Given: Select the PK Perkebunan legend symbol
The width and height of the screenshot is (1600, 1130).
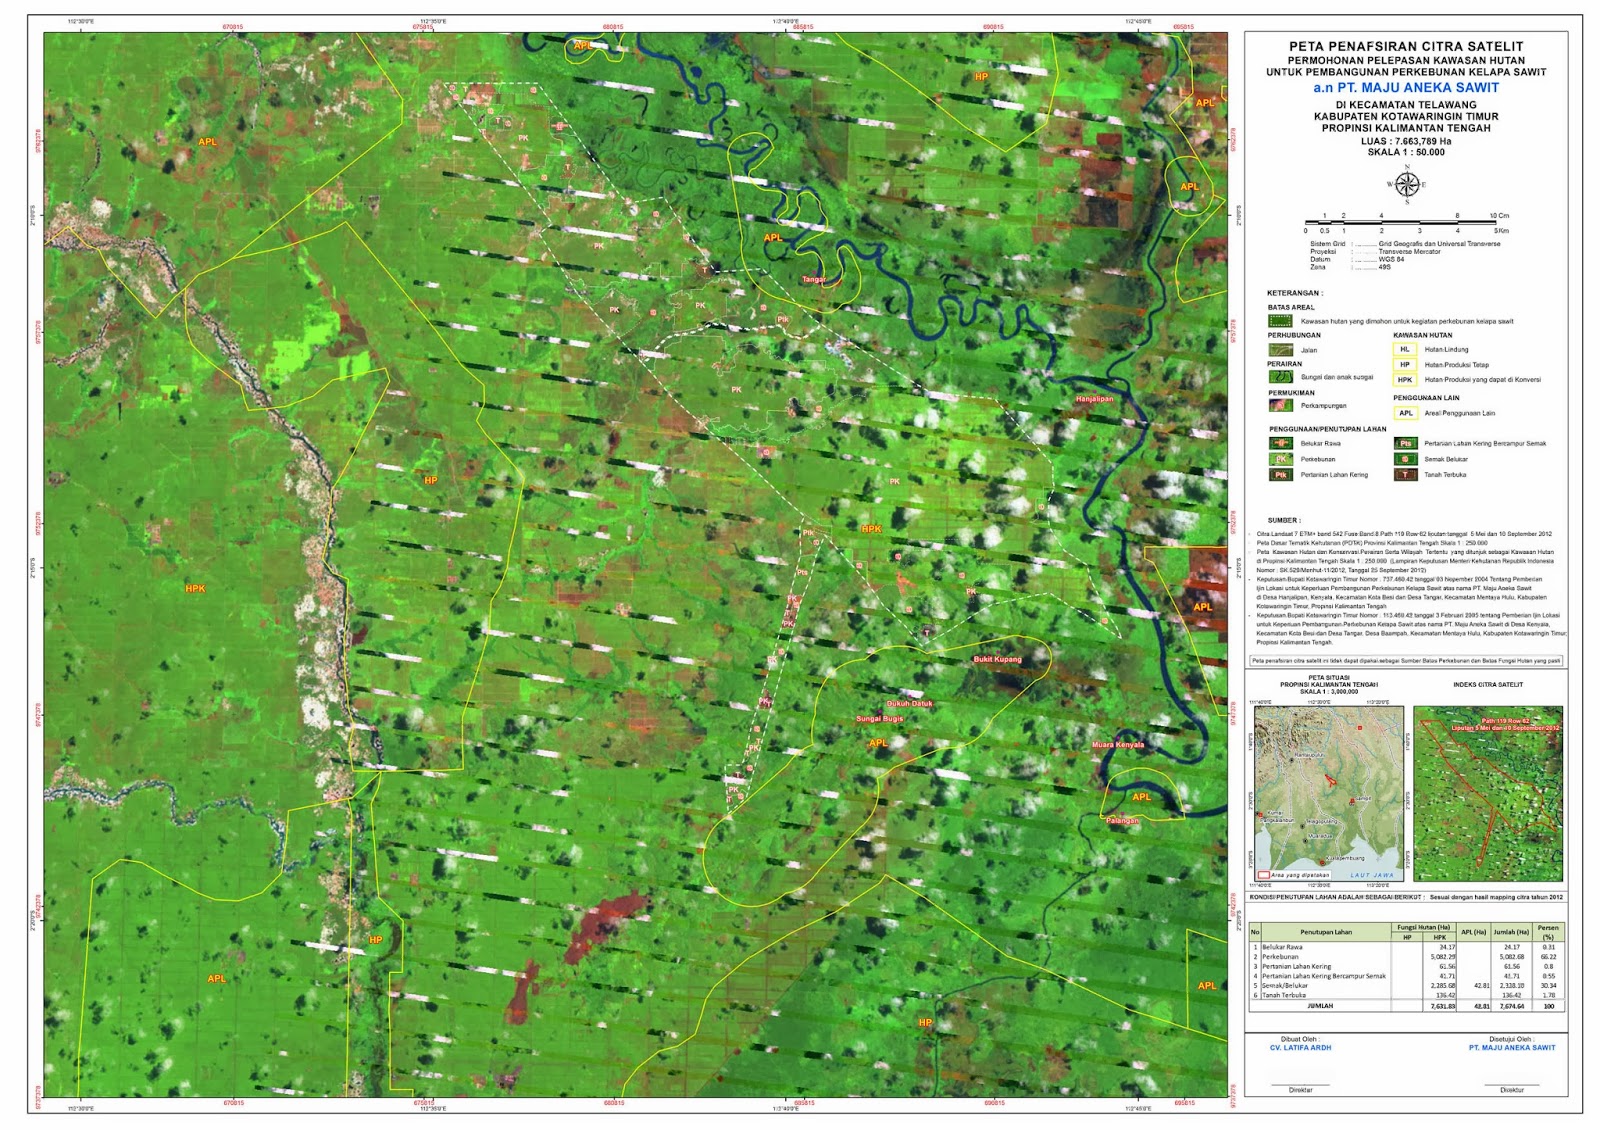Looking at the screenshot, I should (1281, 459).
